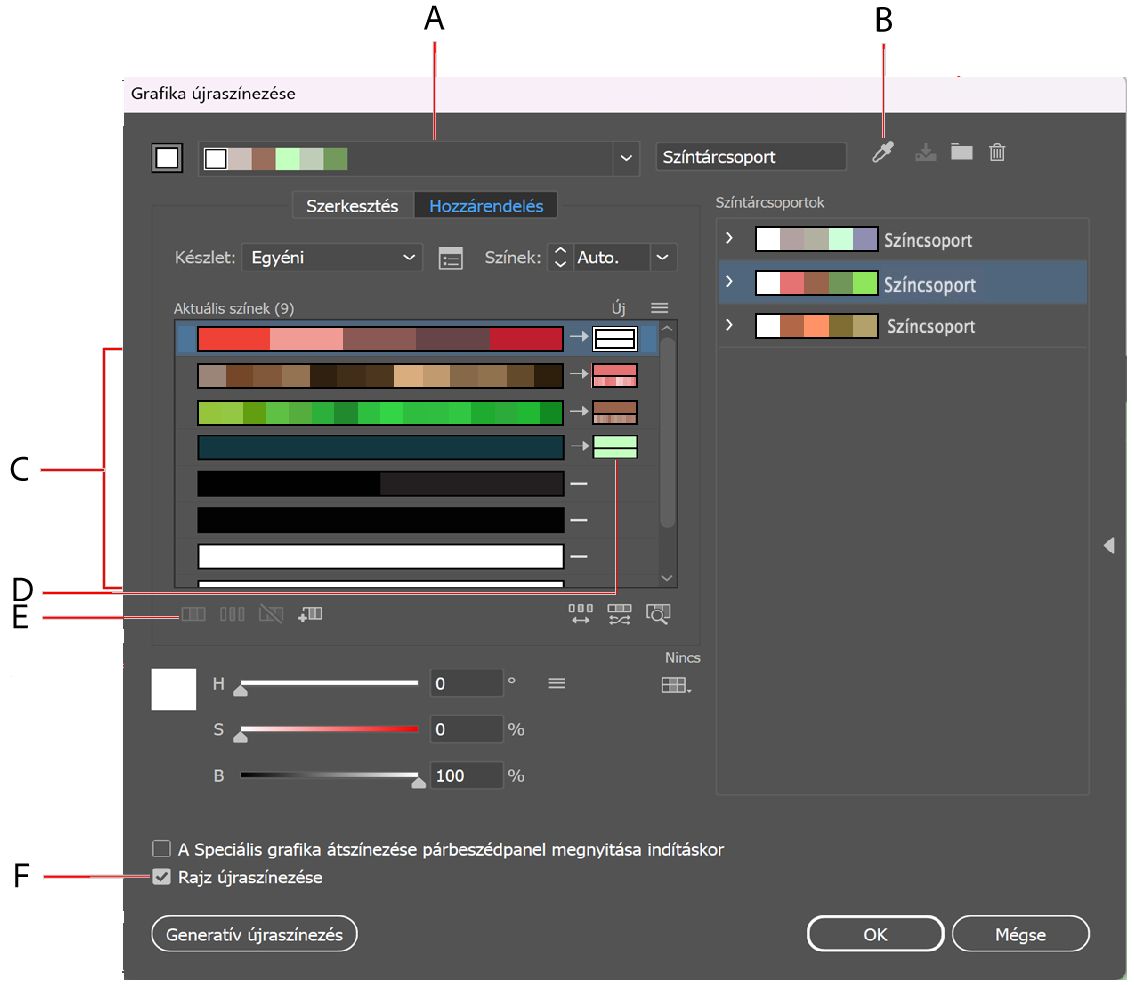Toggle the green row's mapping arrow
1134x985 pixels.
579,411
